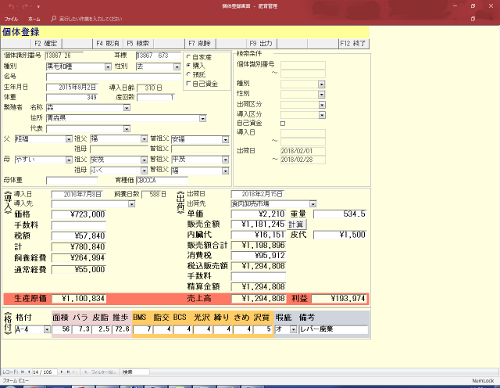The width and height of the screenshot is (500, 388).
Task: Expand the 住所 dropdown
Action: [x=203, y=118]
